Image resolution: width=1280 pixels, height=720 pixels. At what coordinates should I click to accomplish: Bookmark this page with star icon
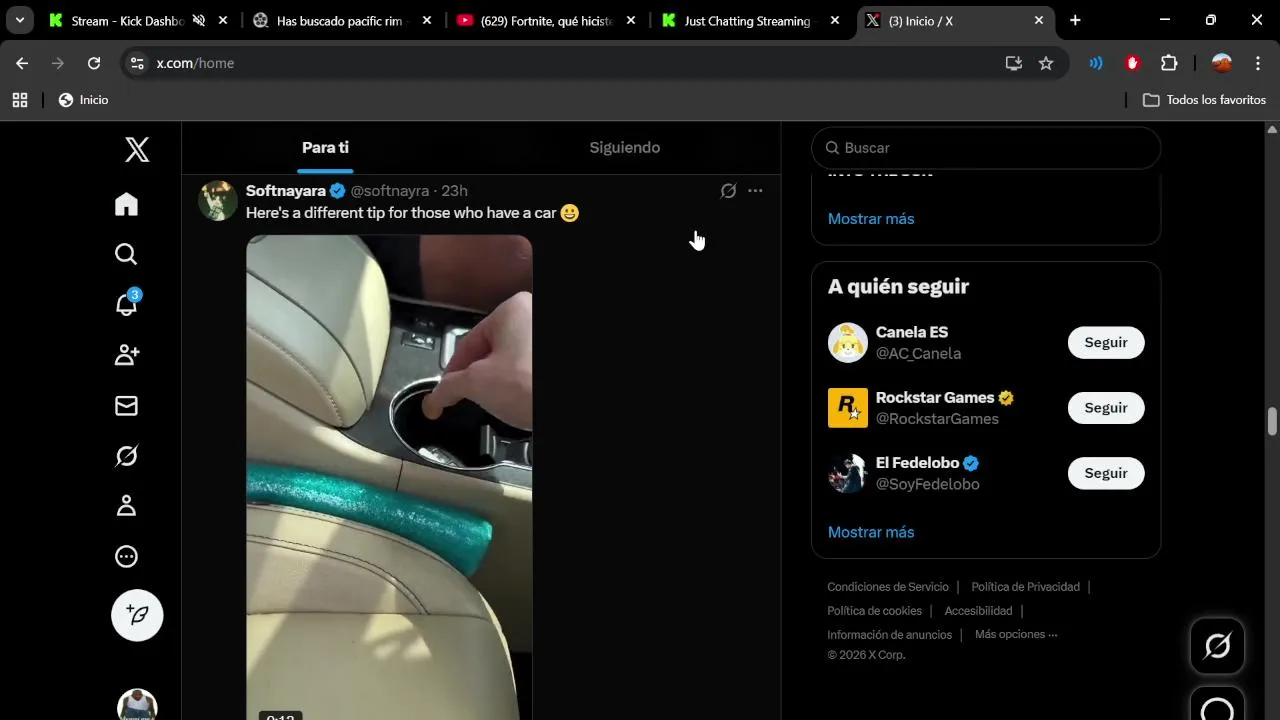click(1046, 63)
